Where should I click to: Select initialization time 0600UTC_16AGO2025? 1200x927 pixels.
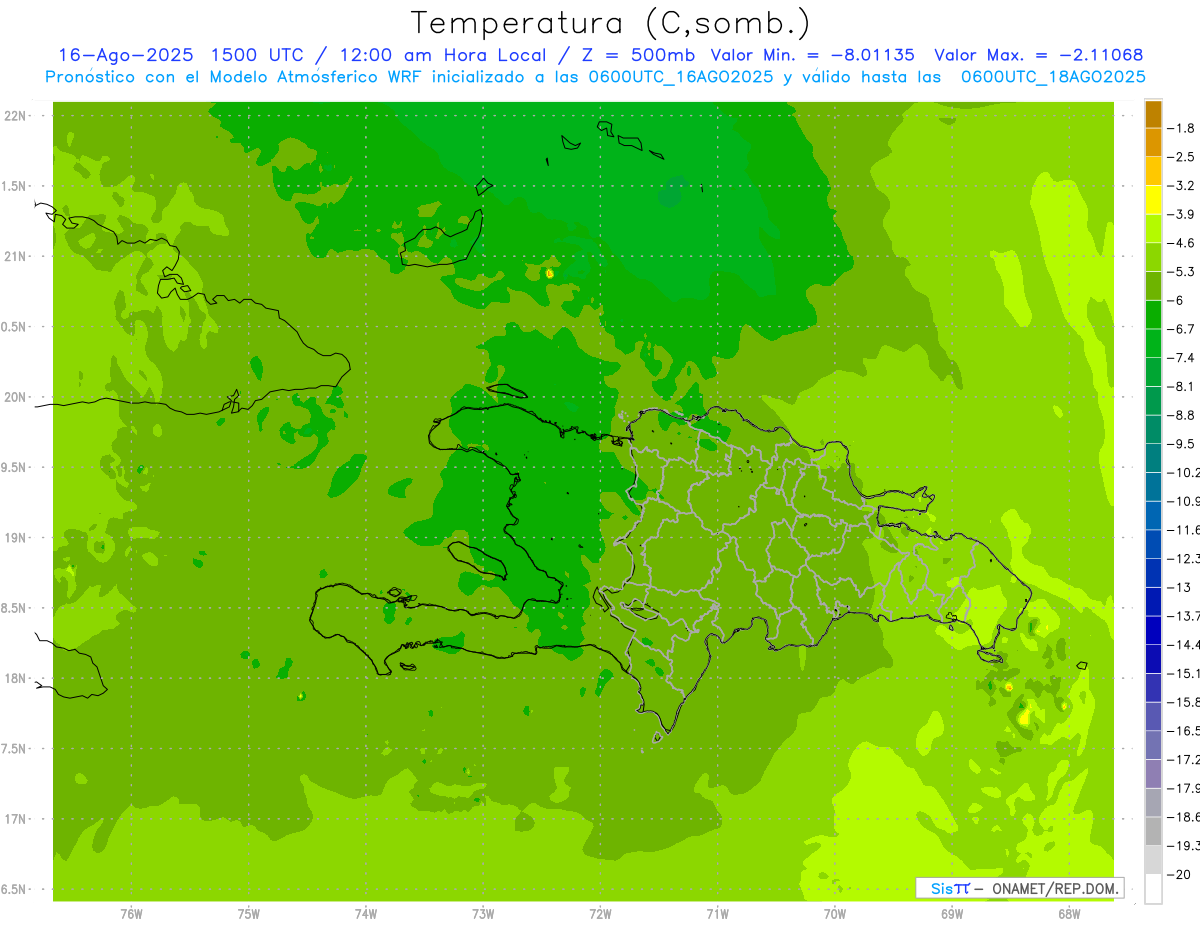click(x=682, y=77)
